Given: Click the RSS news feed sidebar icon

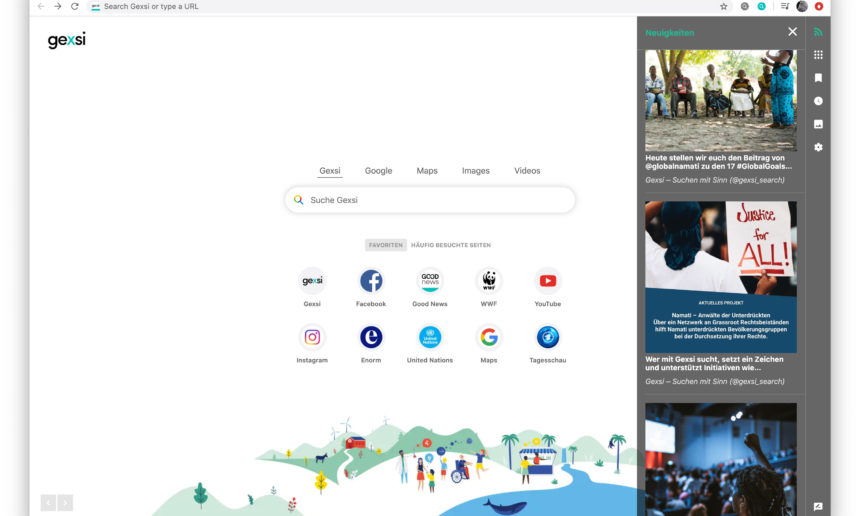Looking at the screenshot, I should pyautogui.click(x=818, y=32).
